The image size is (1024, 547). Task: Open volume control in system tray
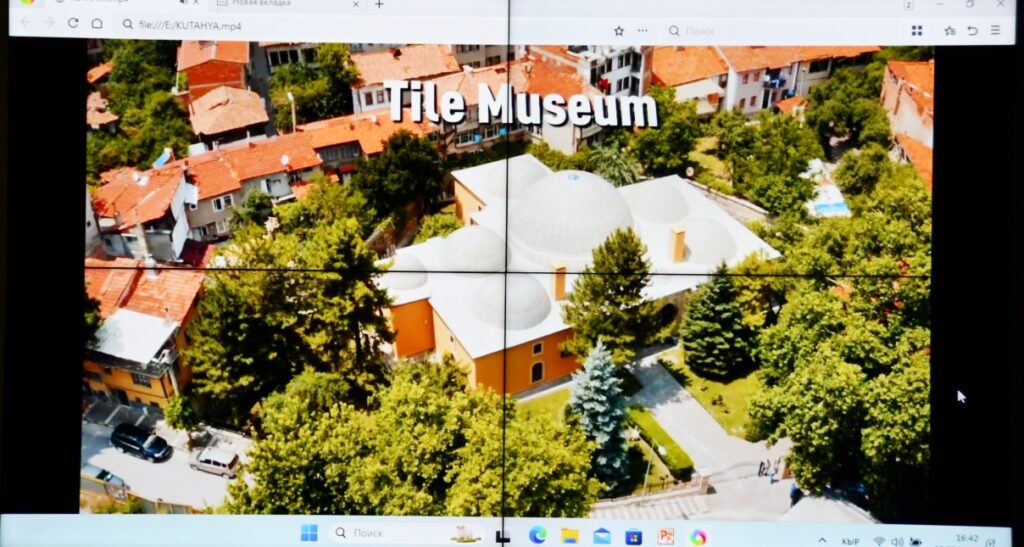click(x=897, y=541)
